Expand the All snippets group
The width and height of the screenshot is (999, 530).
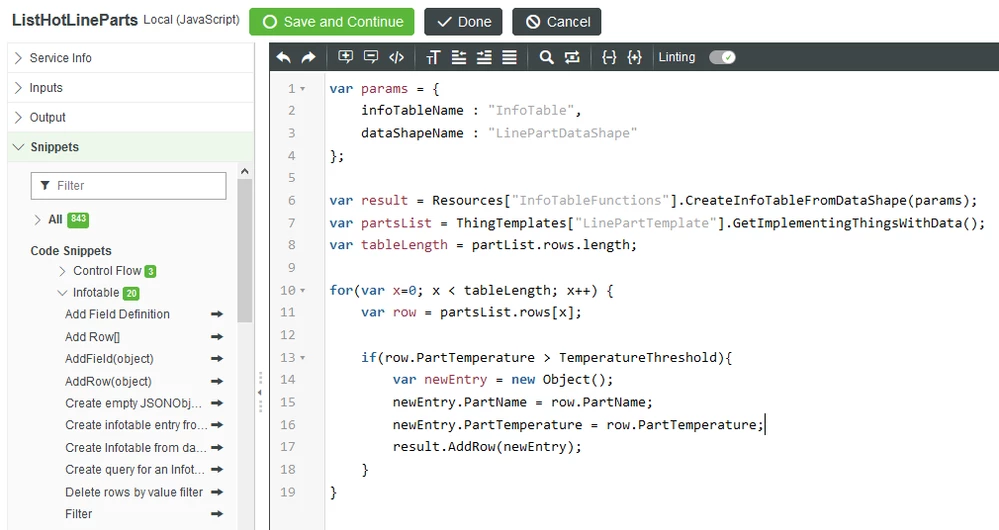37,220
